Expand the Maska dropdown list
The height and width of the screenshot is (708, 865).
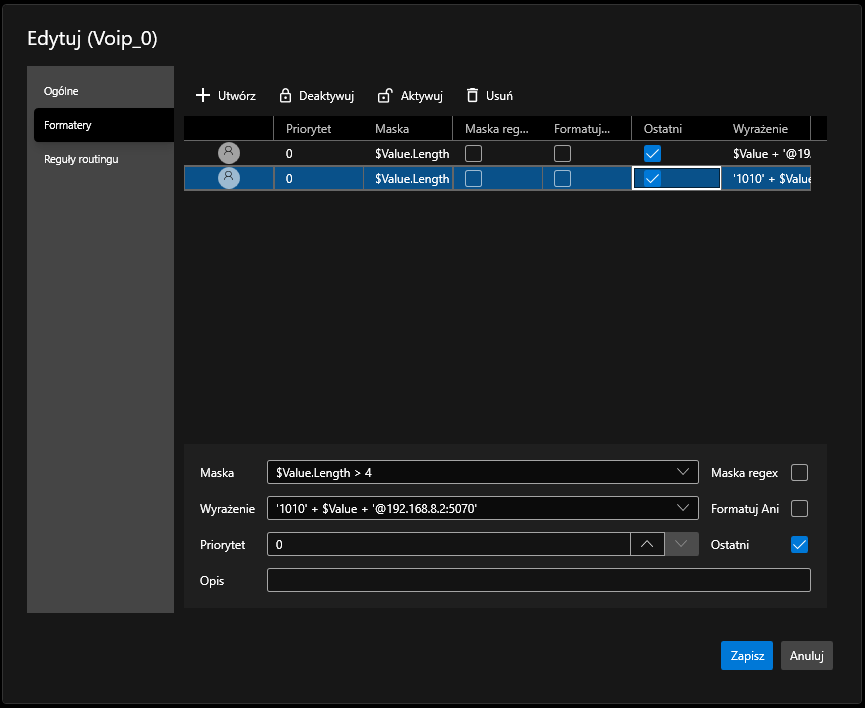pos(684,472)
